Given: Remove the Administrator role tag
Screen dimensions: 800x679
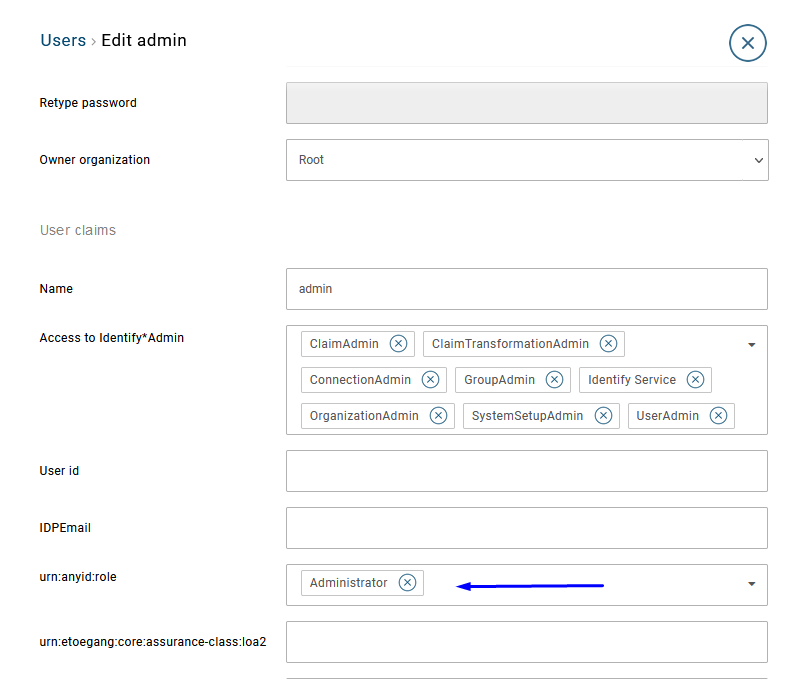Looking at the screenshot, I should point(407,583).
